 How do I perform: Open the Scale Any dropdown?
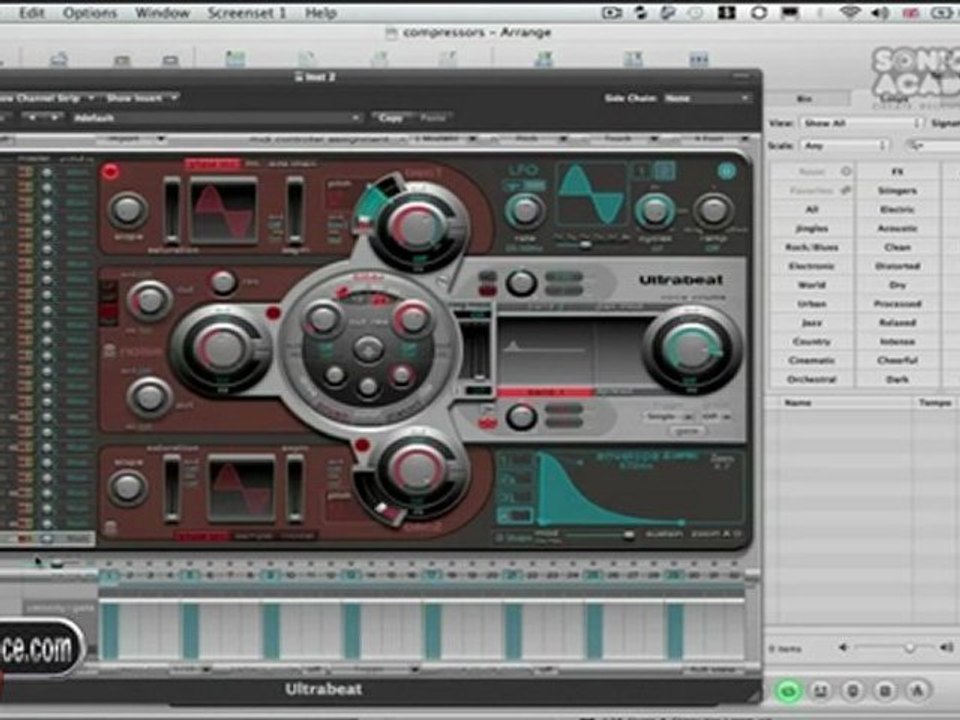(844, 146)
